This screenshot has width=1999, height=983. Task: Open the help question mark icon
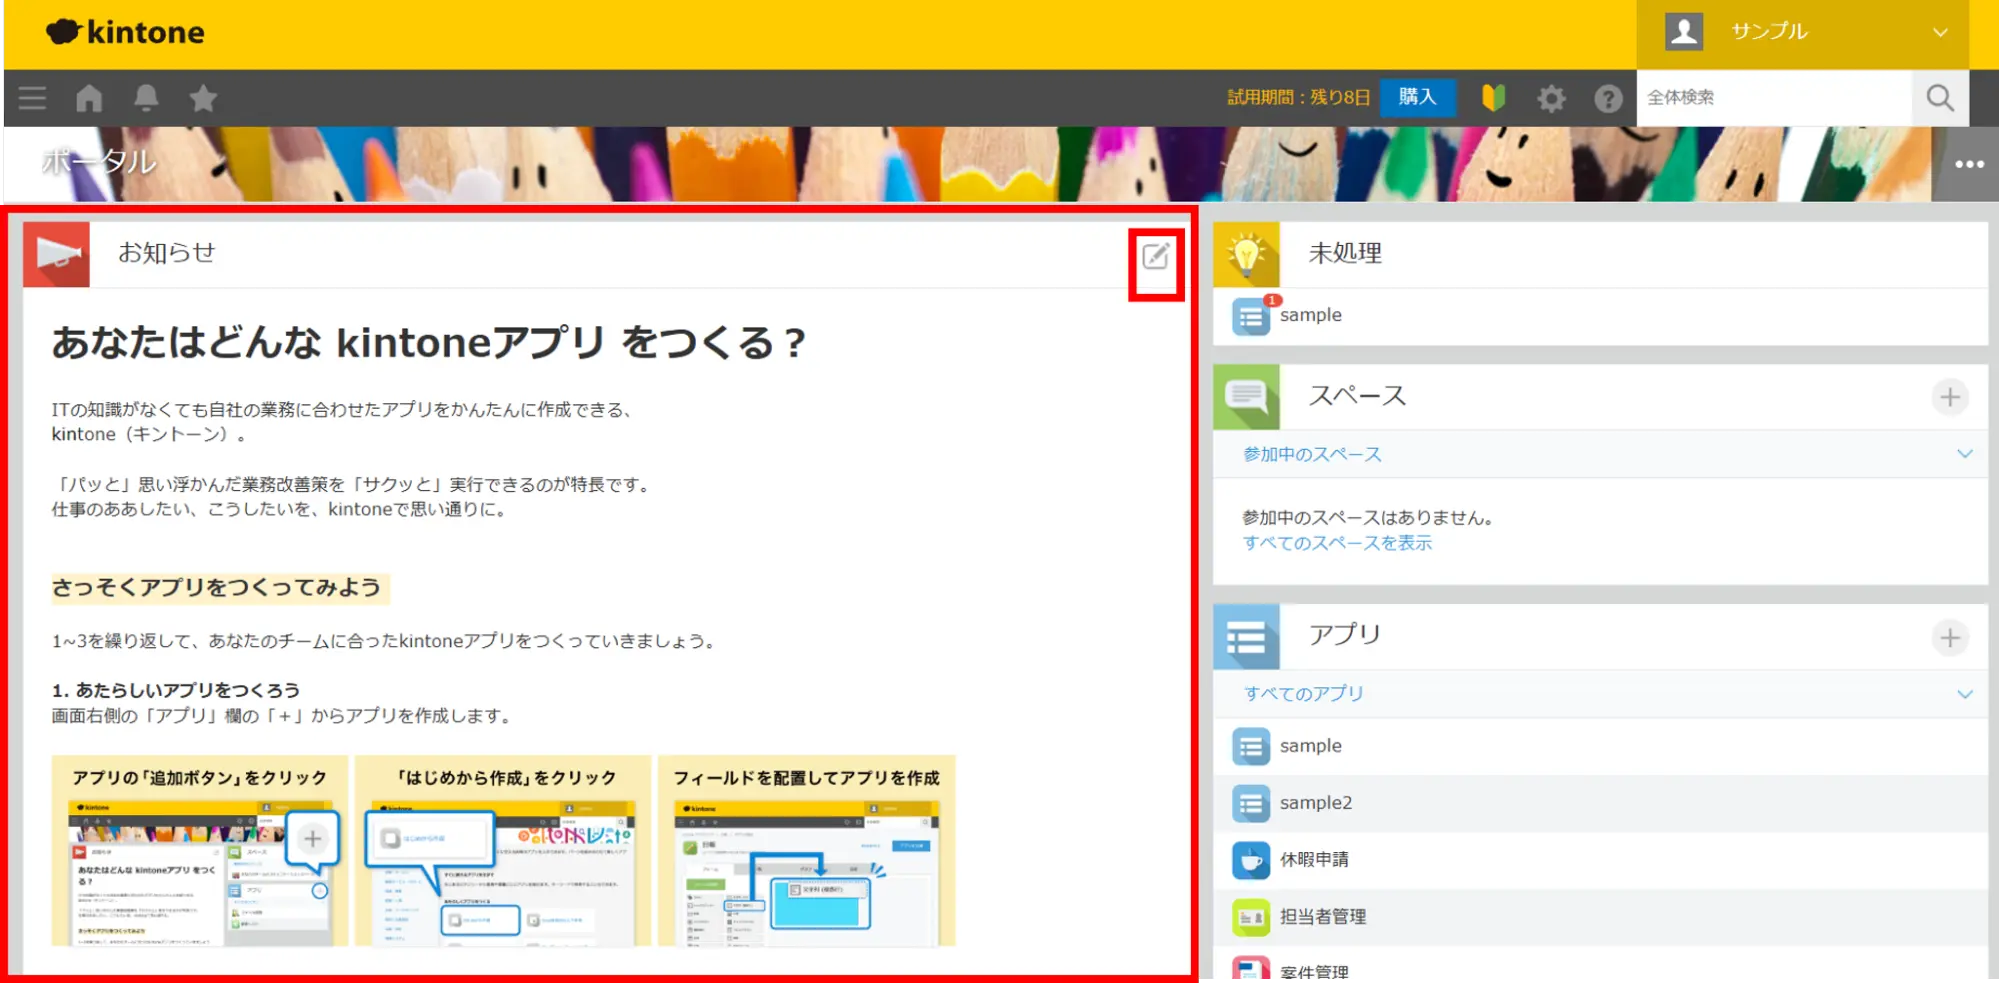click(x=1608, y=98)
